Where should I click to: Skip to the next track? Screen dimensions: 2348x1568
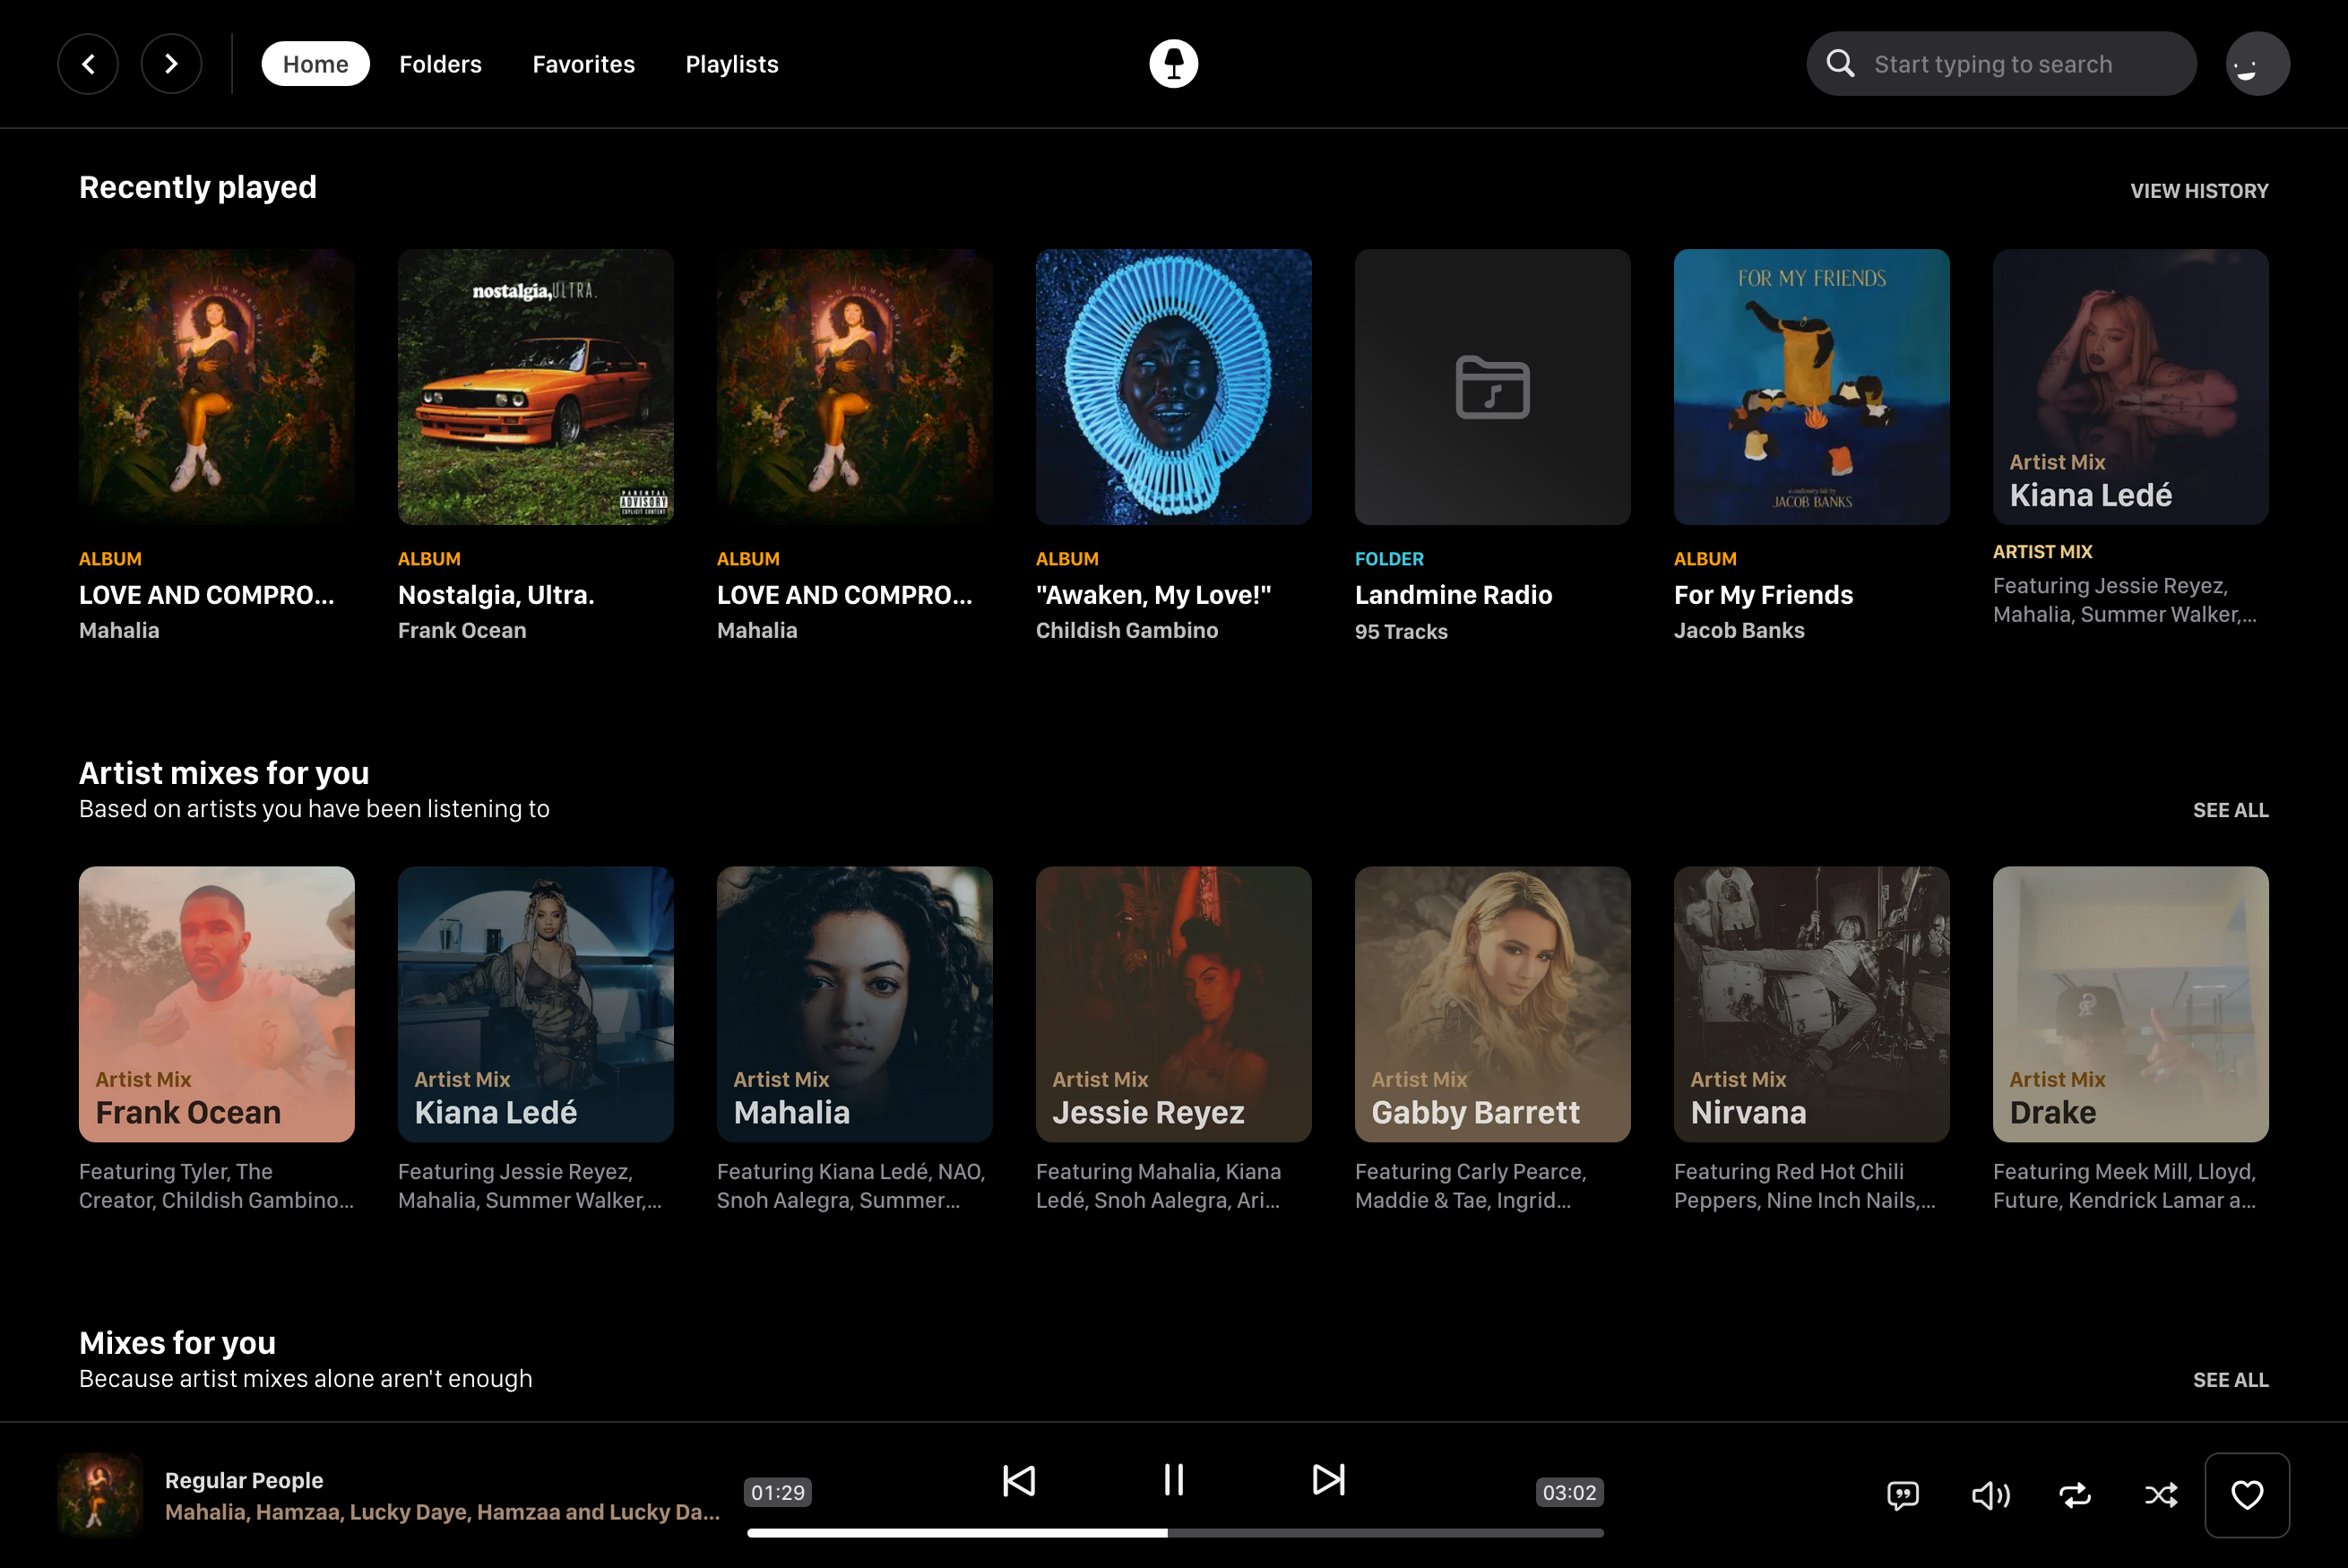click(x=1328, y=1480)
